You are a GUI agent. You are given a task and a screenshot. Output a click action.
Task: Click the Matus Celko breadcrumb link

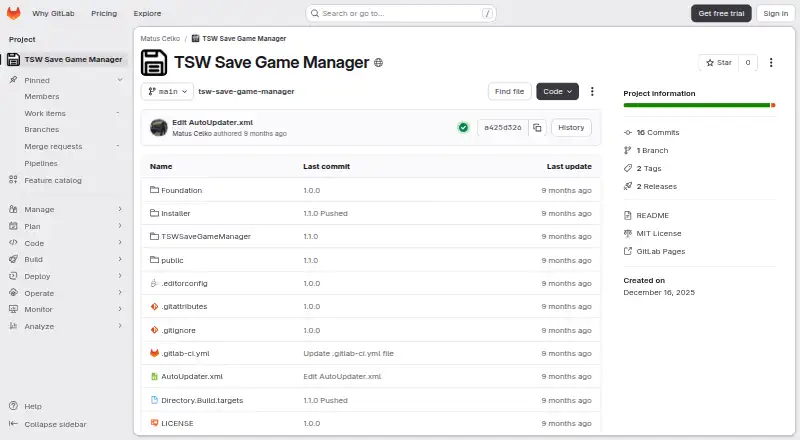coord(160,38)
